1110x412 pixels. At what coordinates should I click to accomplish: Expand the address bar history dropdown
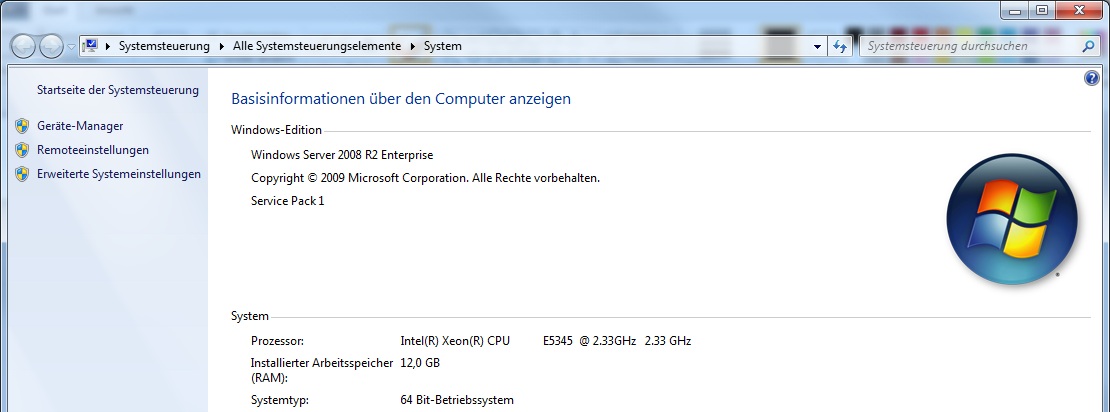(818, 46)
